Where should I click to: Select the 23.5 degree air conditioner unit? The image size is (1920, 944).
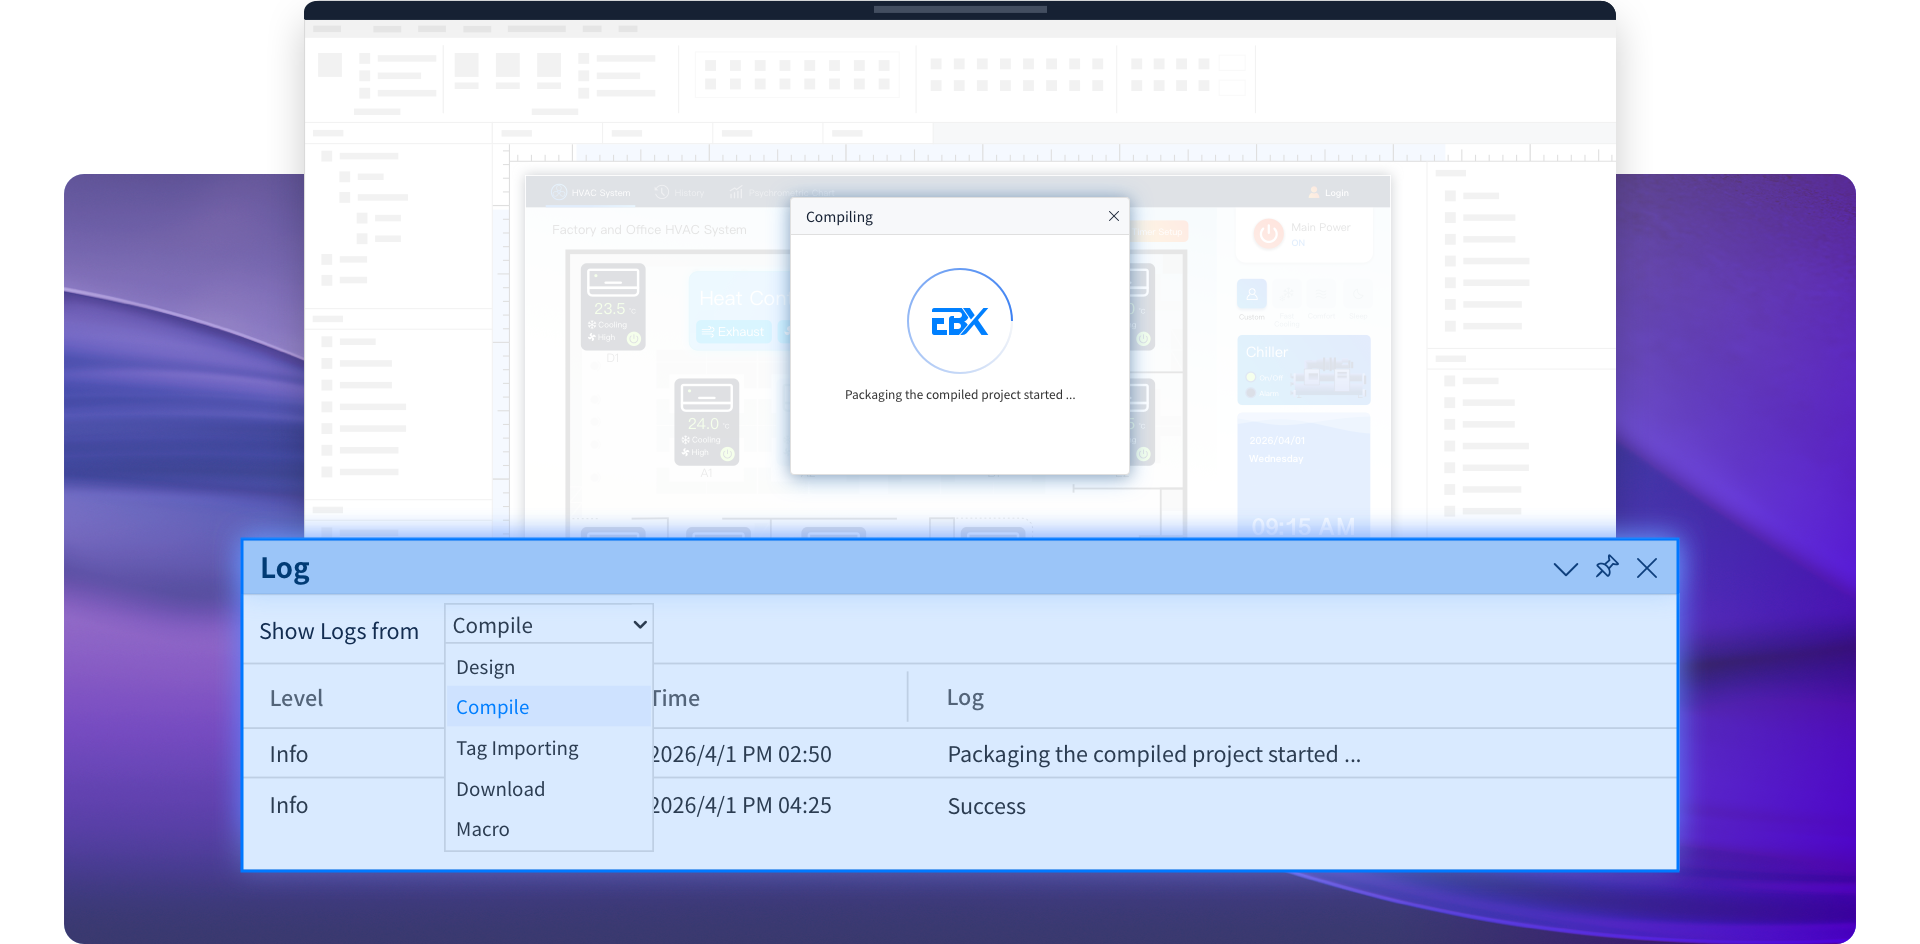(613, 307)
